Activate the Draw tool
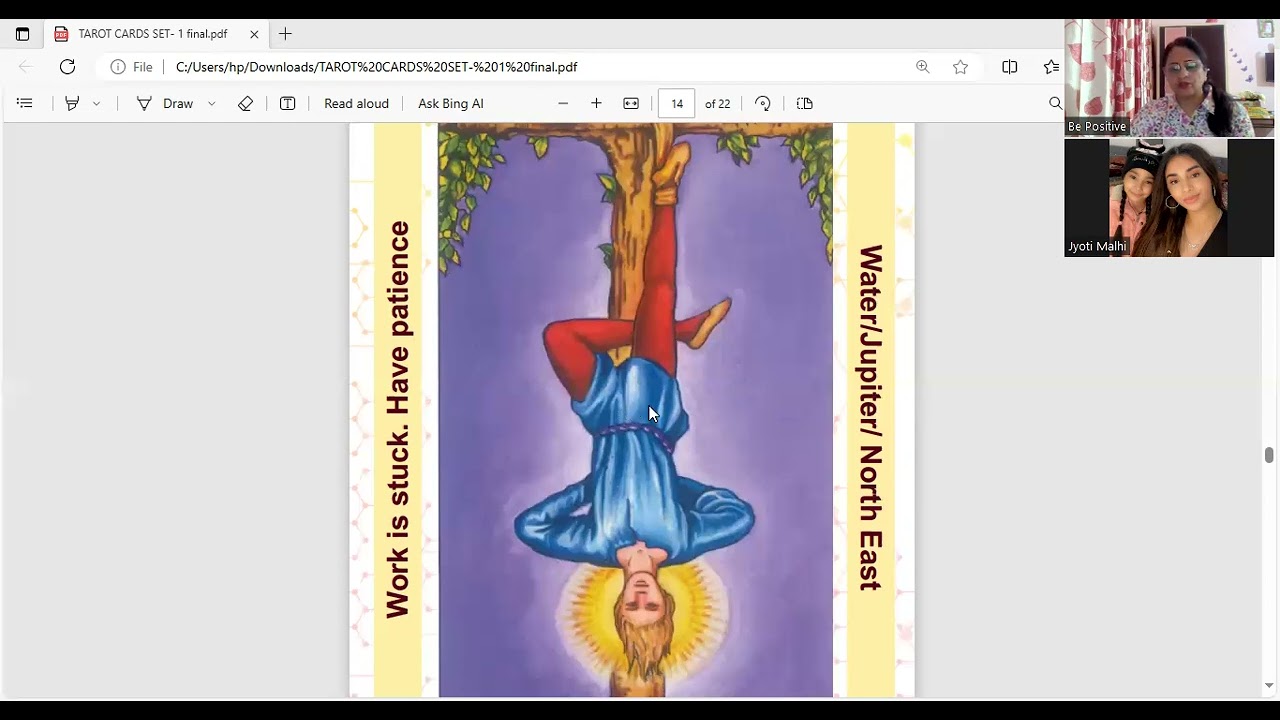1280x720 pixels. 164,103
